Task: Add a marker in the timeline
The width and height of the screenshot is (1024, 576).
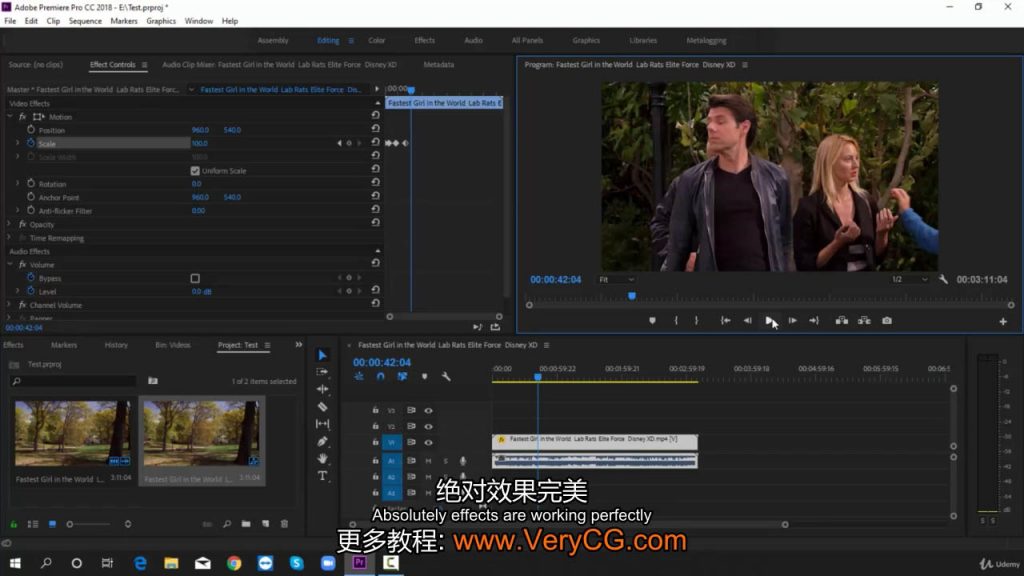Action: pos(424,377)
